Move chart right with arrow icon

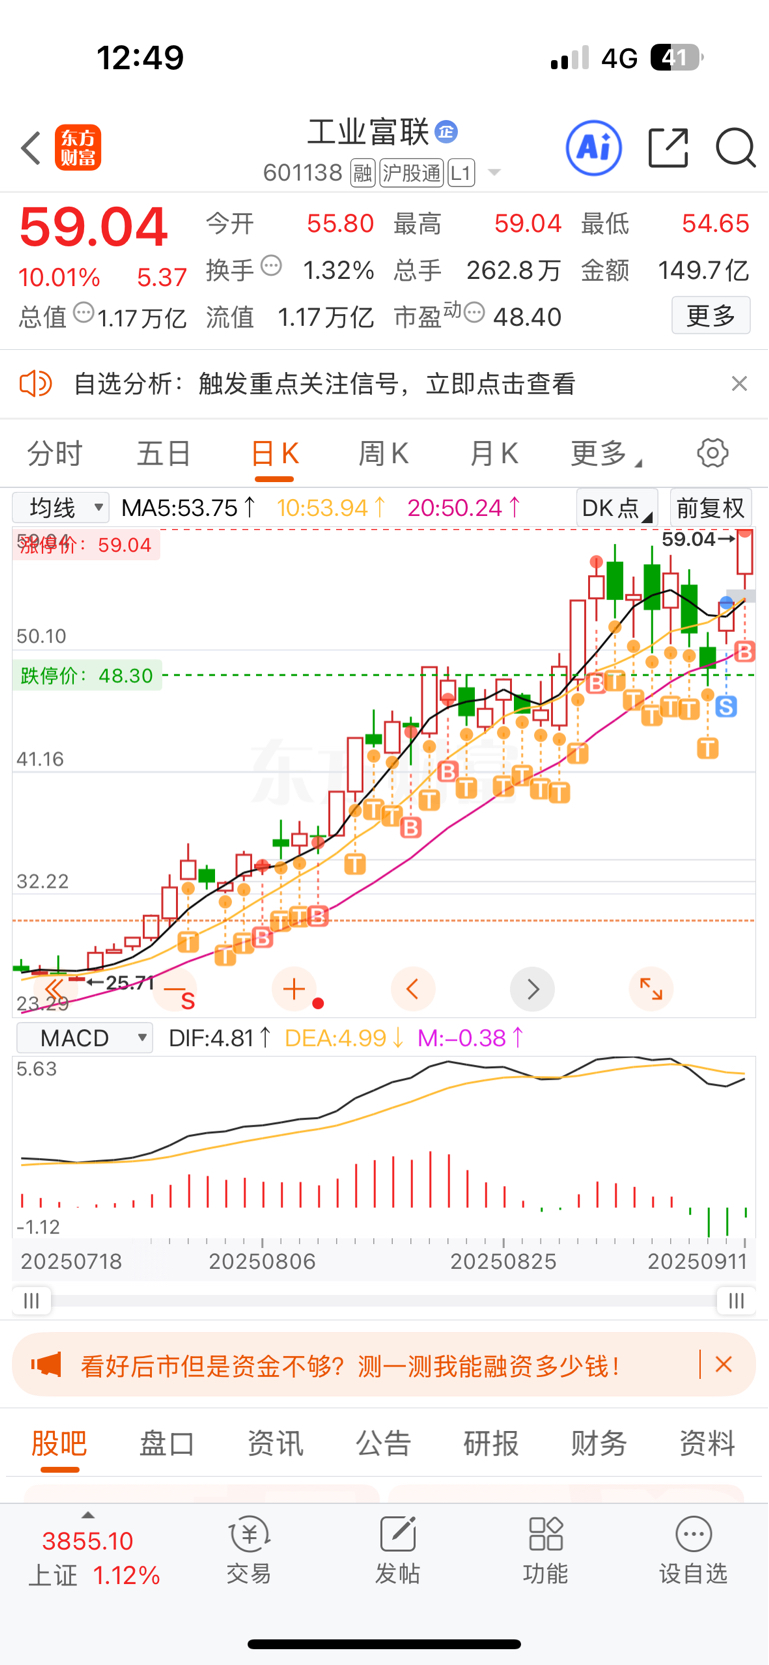tap(532, 989)
